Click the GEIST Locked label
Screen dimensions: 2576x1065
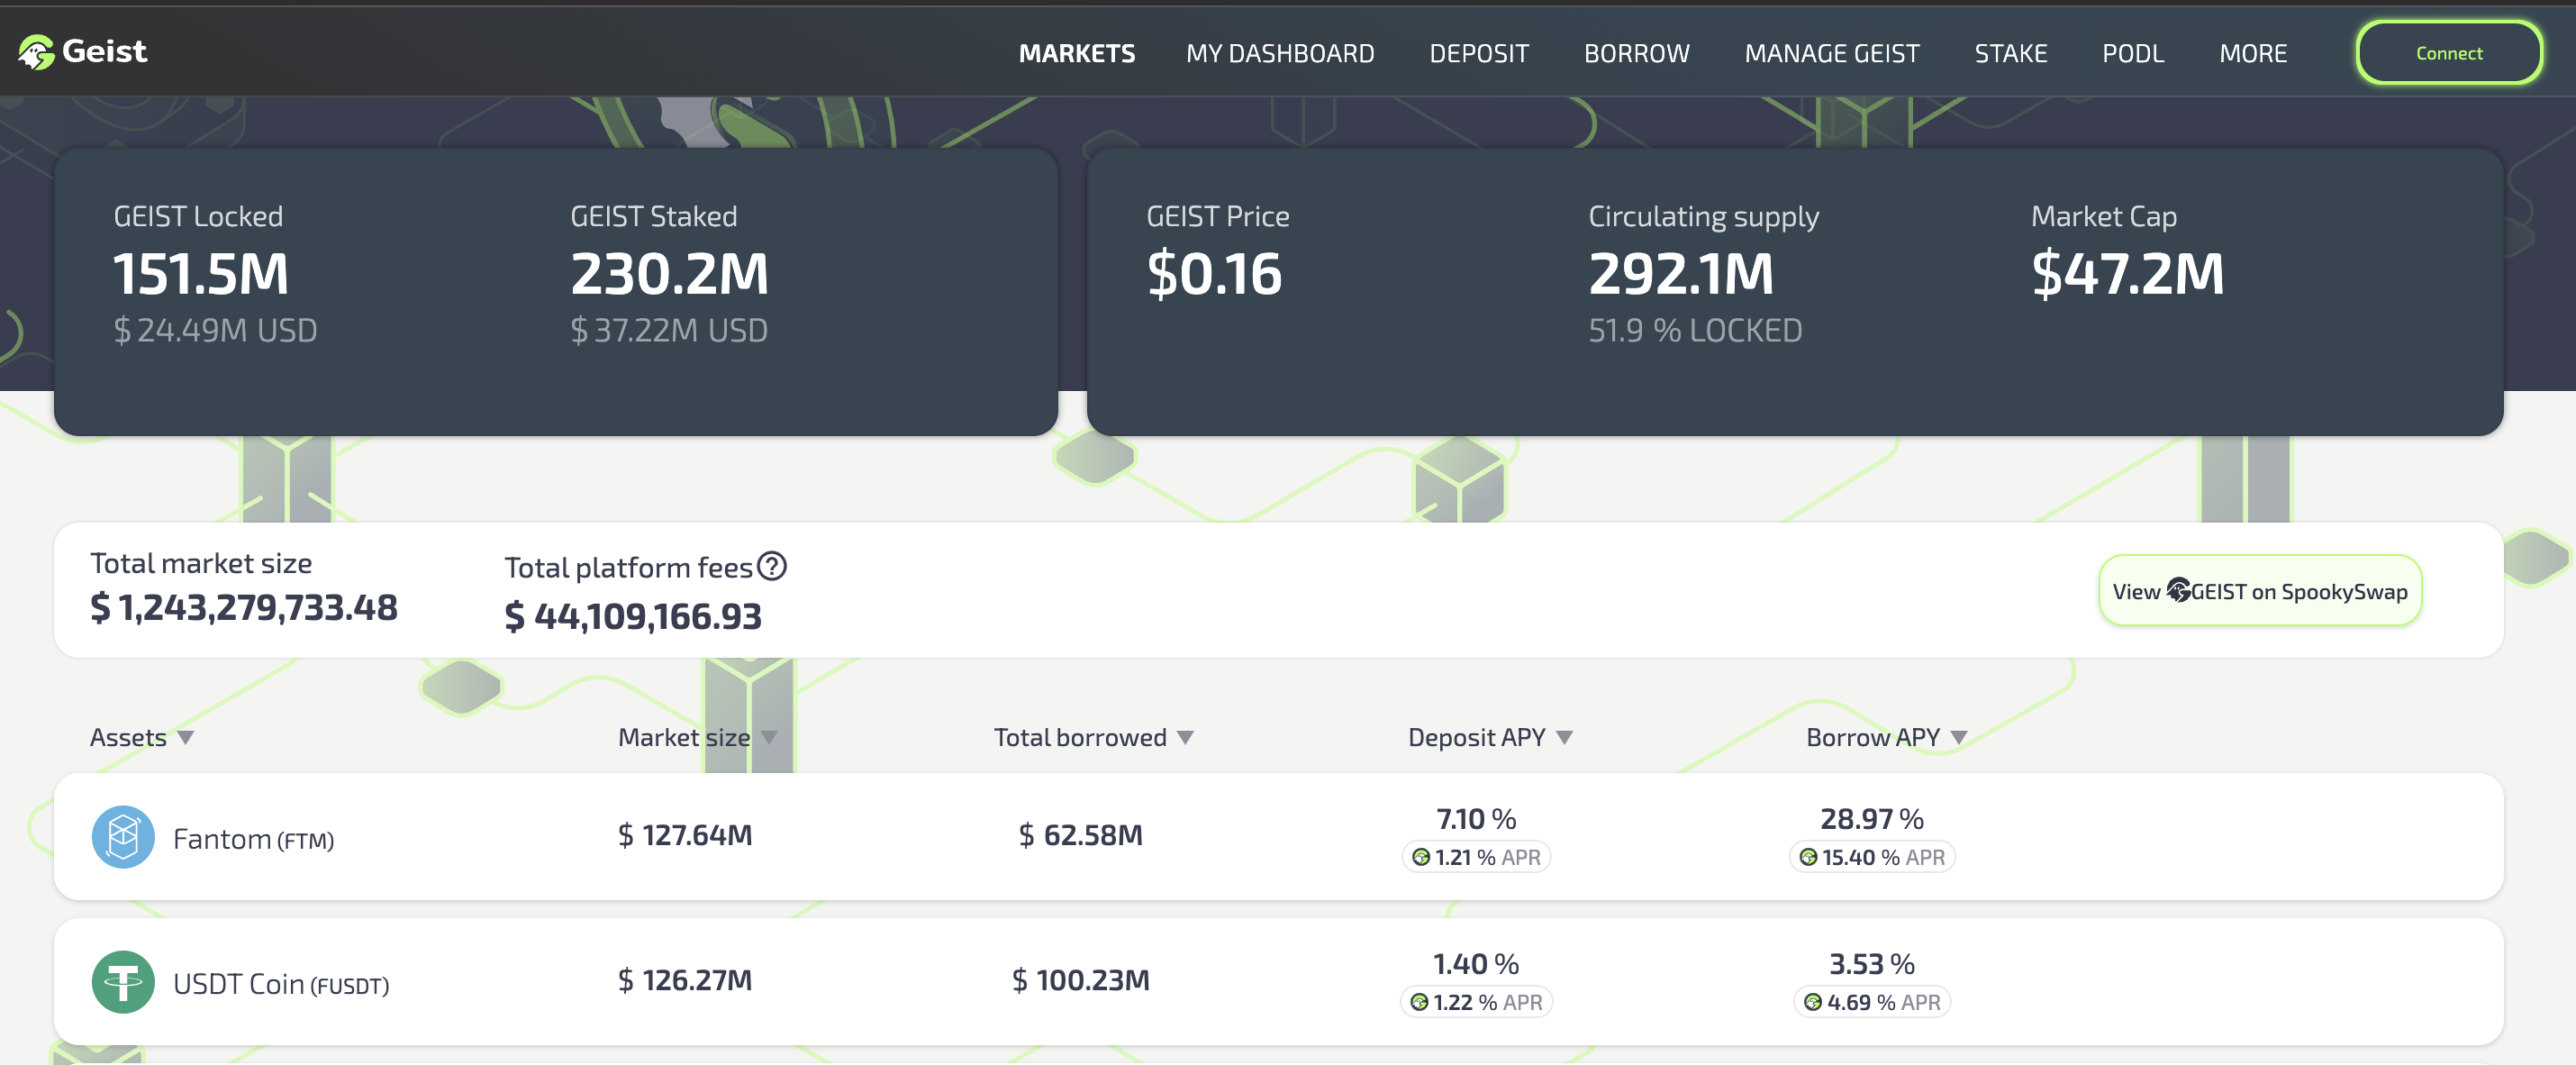pyautogui.click(x=198, y=216)
